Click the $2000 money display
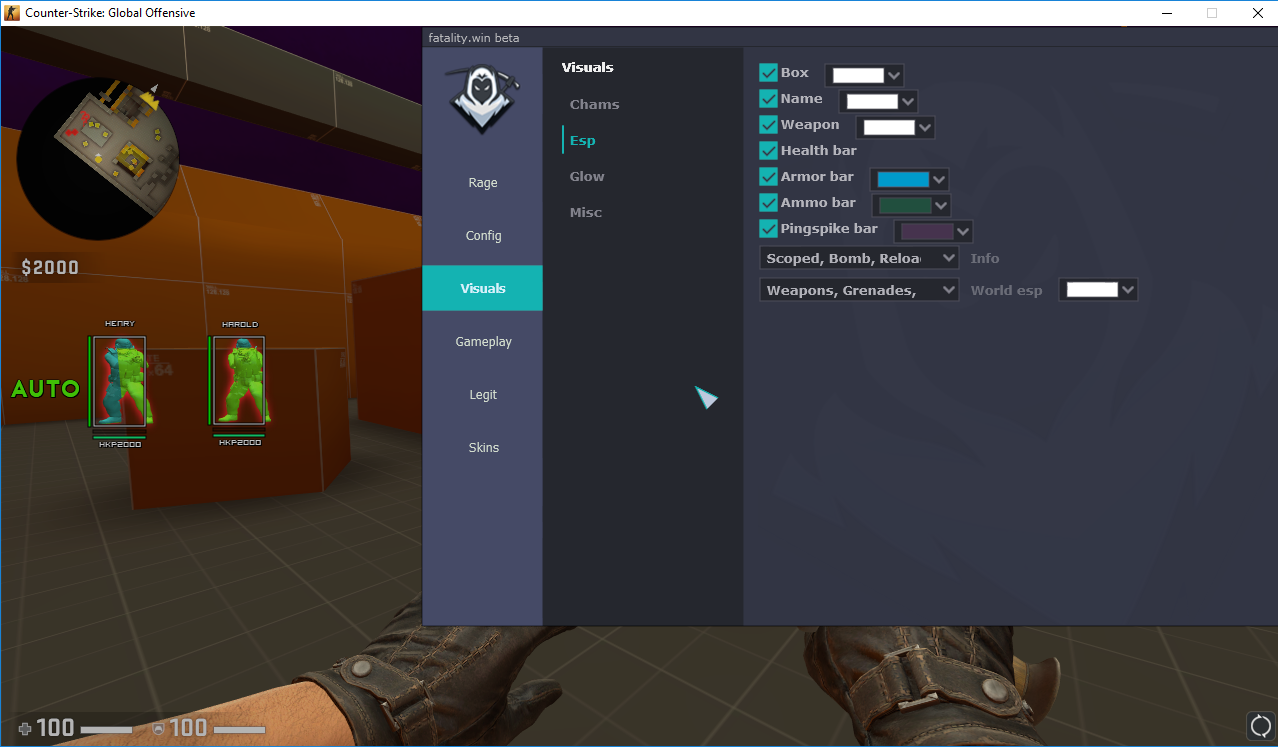1278x747 pixels. (x=50, y=267)
